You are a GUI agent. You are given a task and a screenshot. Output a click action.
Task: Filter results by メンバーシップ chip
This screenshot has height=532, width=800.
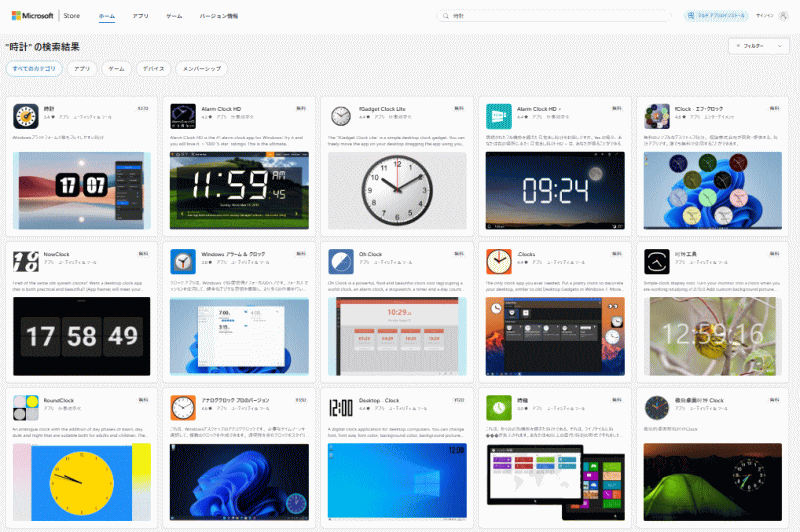200,69
